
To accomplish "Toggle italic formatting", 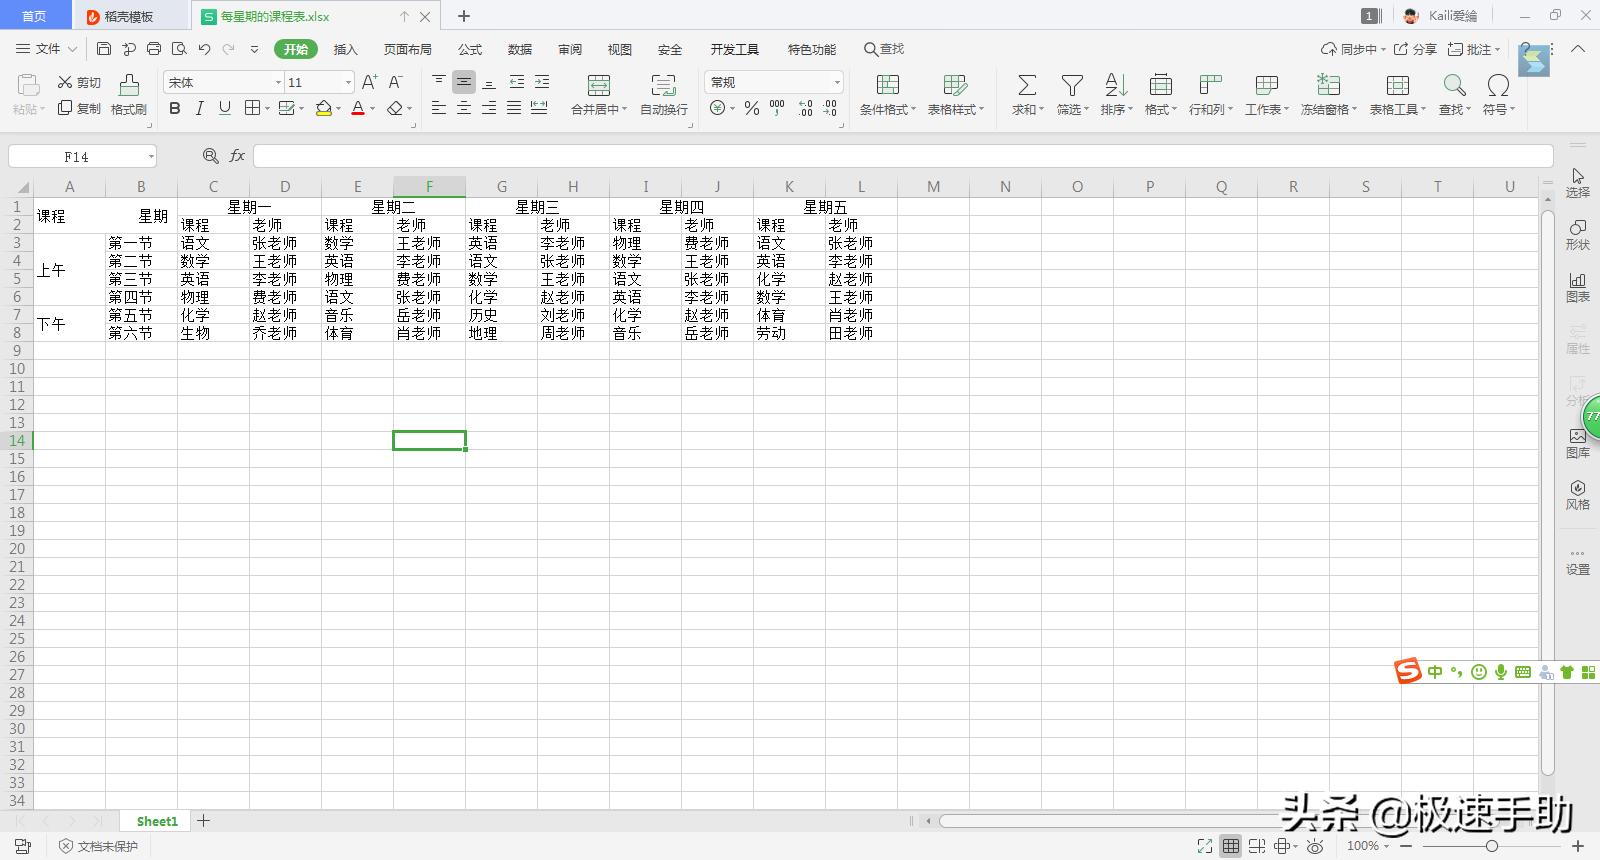I will click(x=200, y=108).
